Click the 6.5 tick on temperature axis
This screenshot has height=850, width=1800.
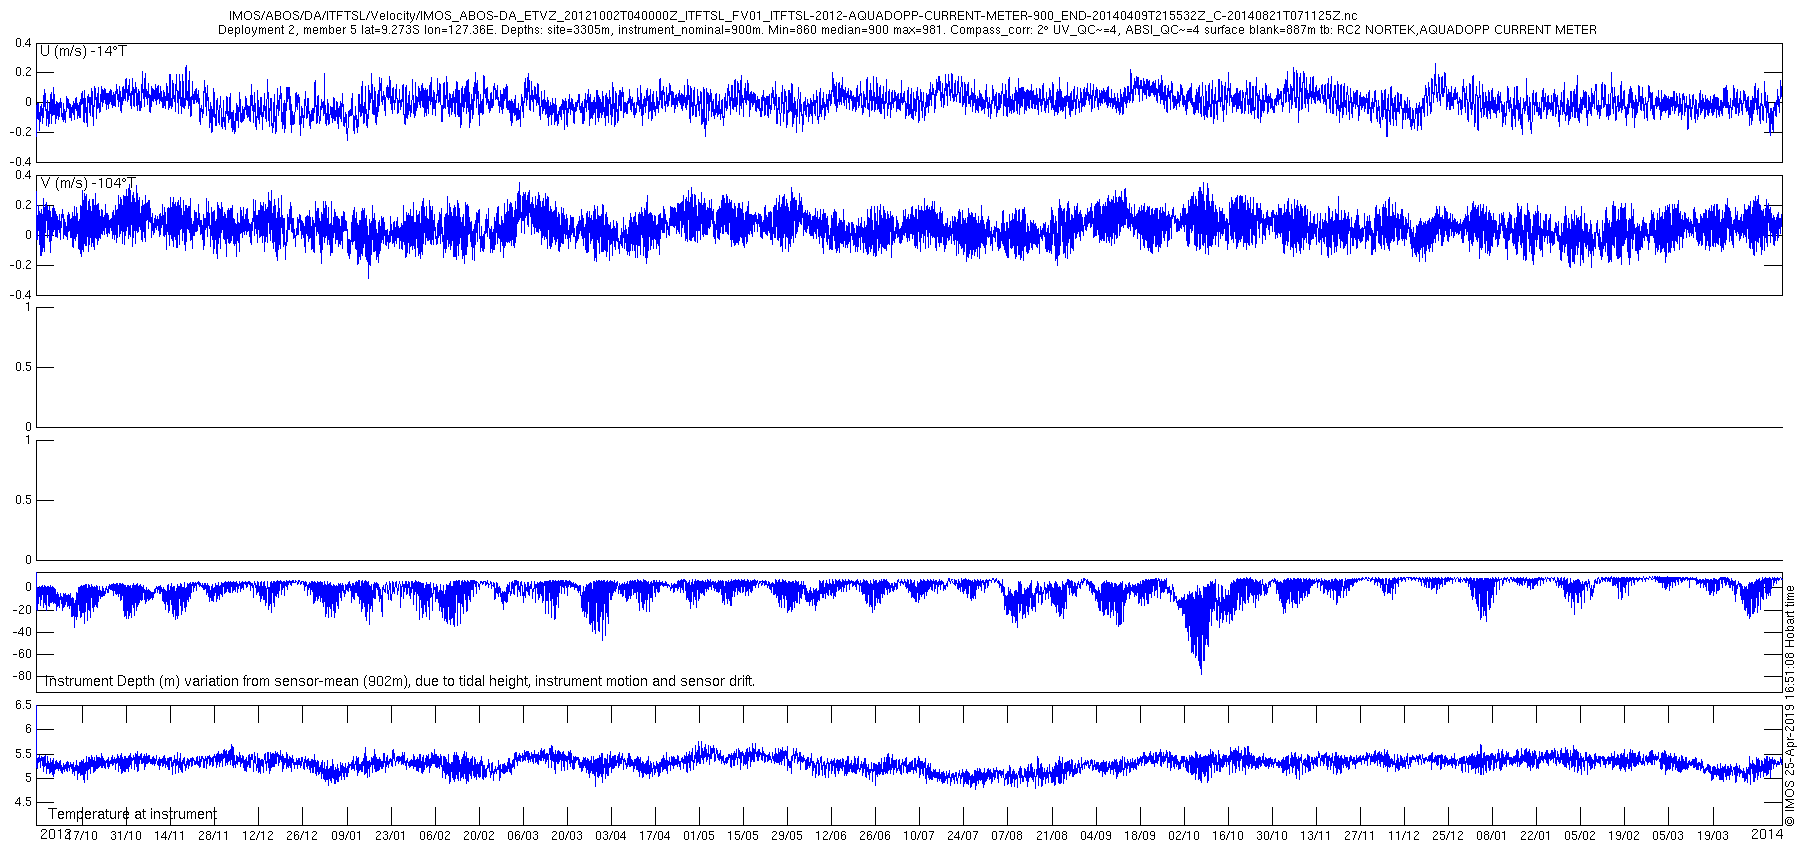23,705
